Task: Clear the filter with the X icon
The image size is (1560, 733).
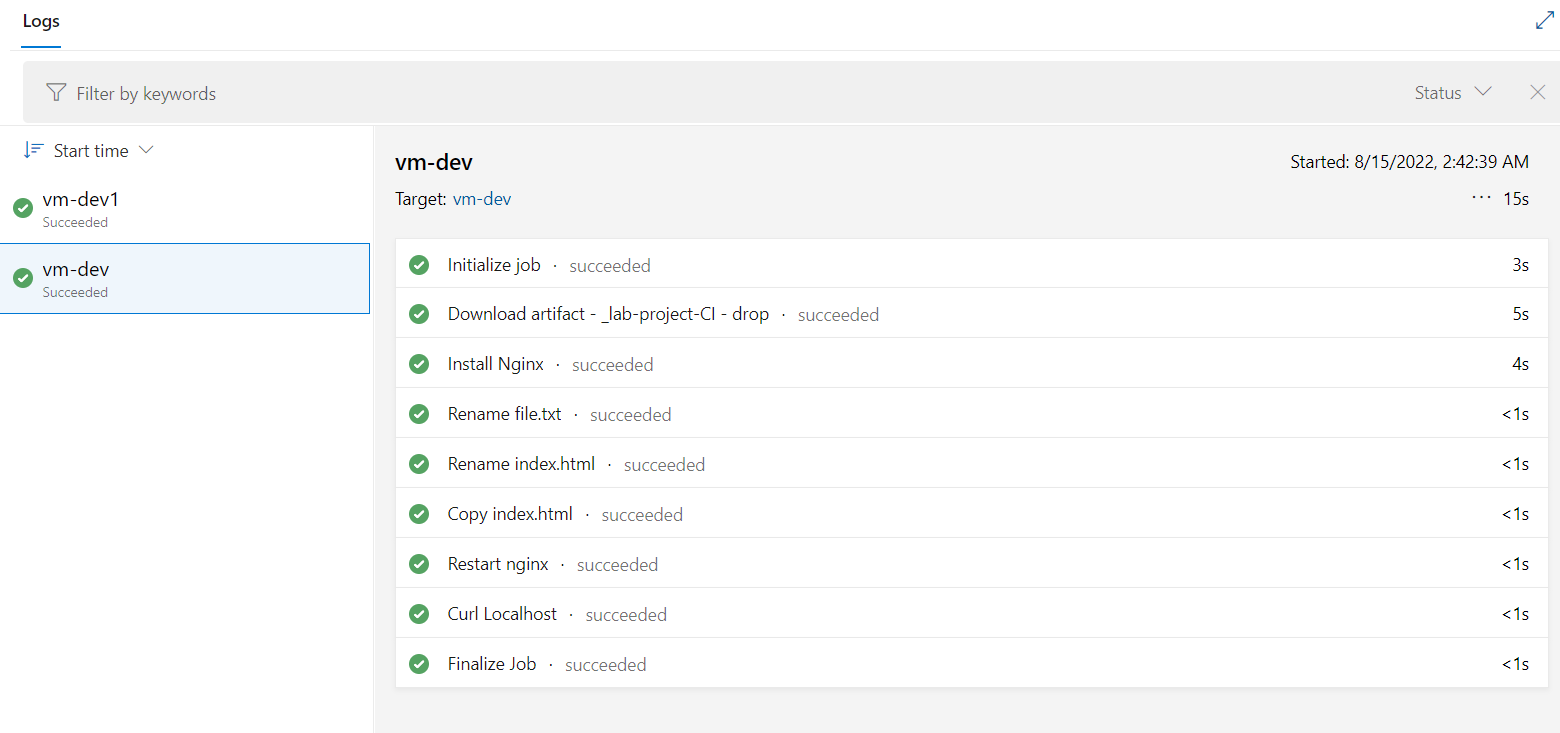Action: point(1538,92)
